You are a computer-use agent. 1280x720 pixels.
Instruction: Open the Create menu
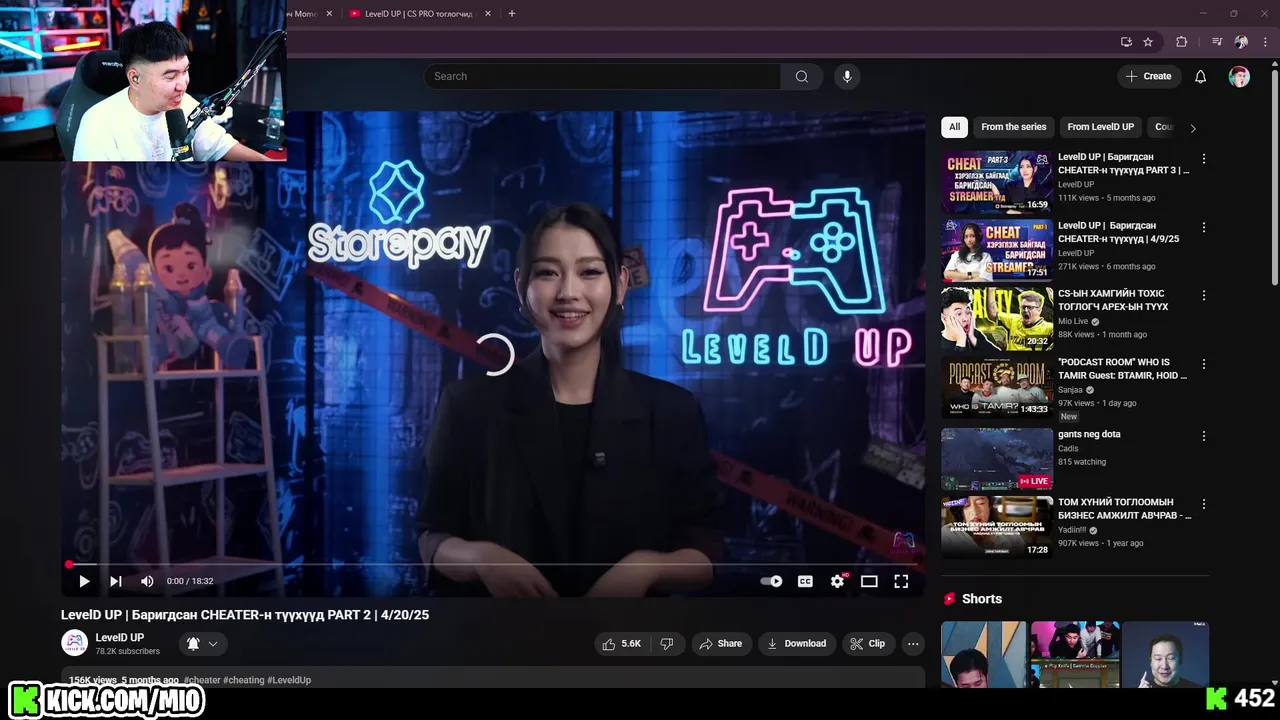[1148, 76]
